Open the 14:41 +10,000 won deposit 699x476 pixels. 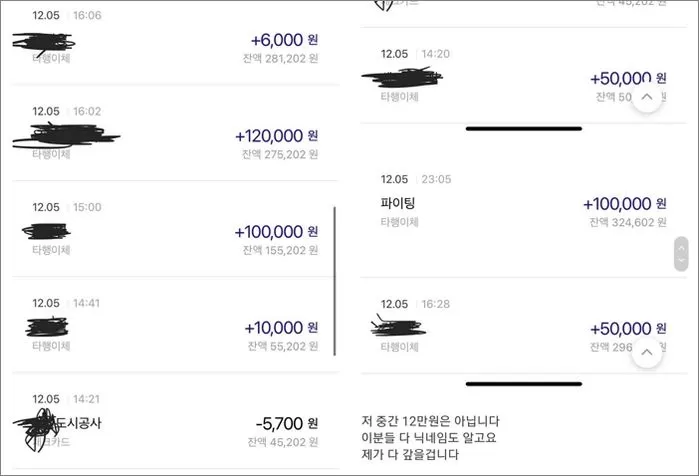point(173,324)
